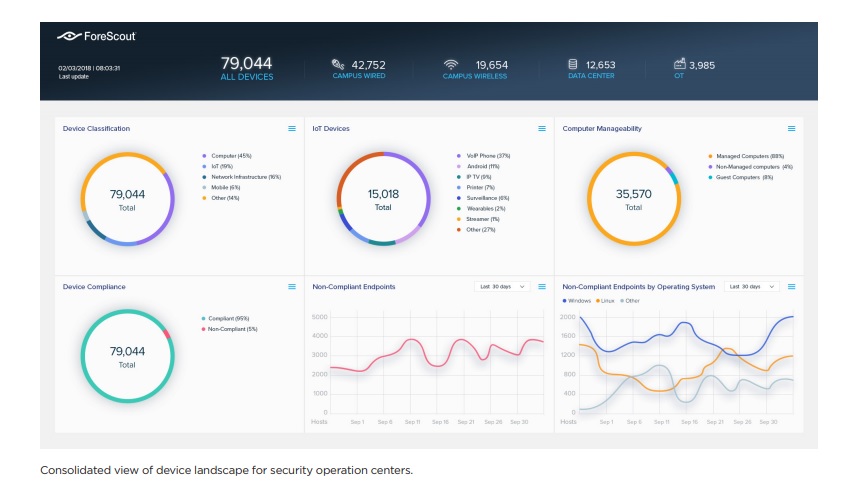Click the OT factory icon
Image resolution: width=860 pixels, height=500 pixels.
[x=680, y=65]
